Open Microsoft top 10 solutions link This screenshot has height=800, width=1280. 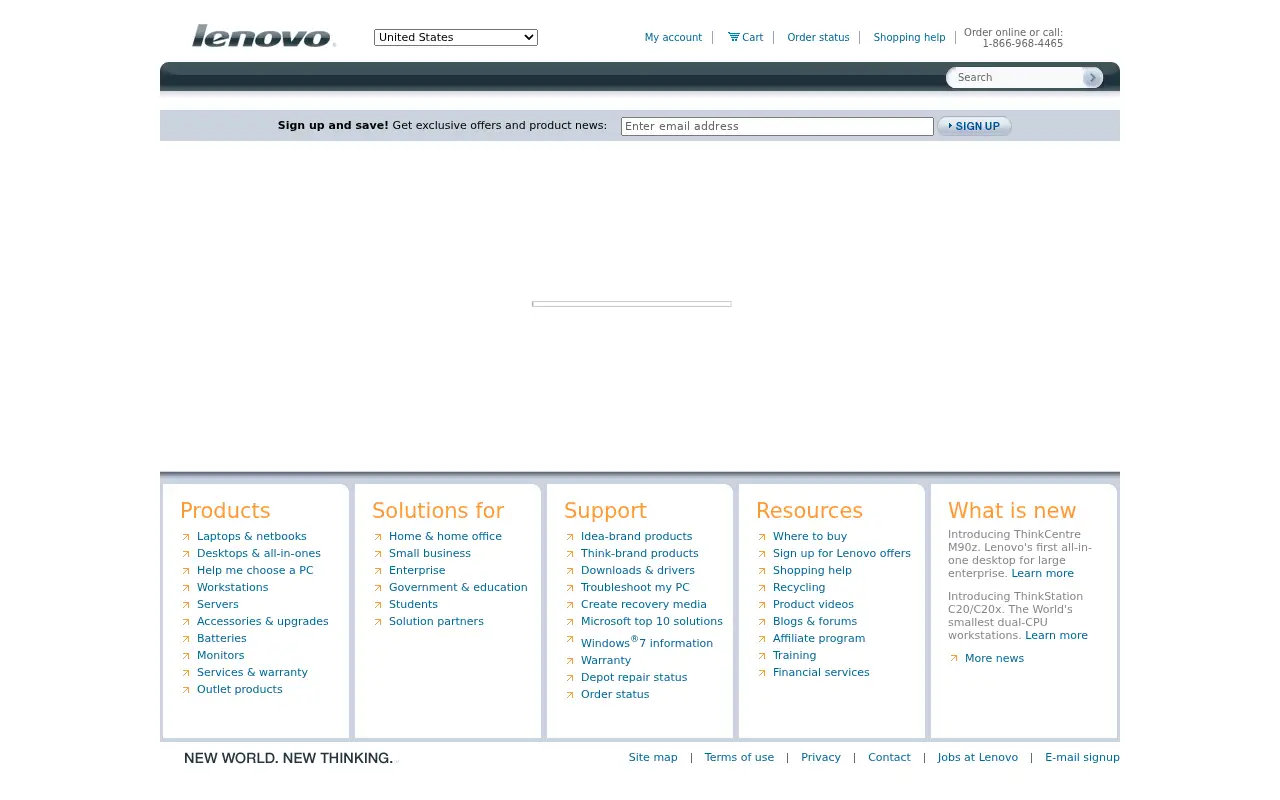pos(652,622)
